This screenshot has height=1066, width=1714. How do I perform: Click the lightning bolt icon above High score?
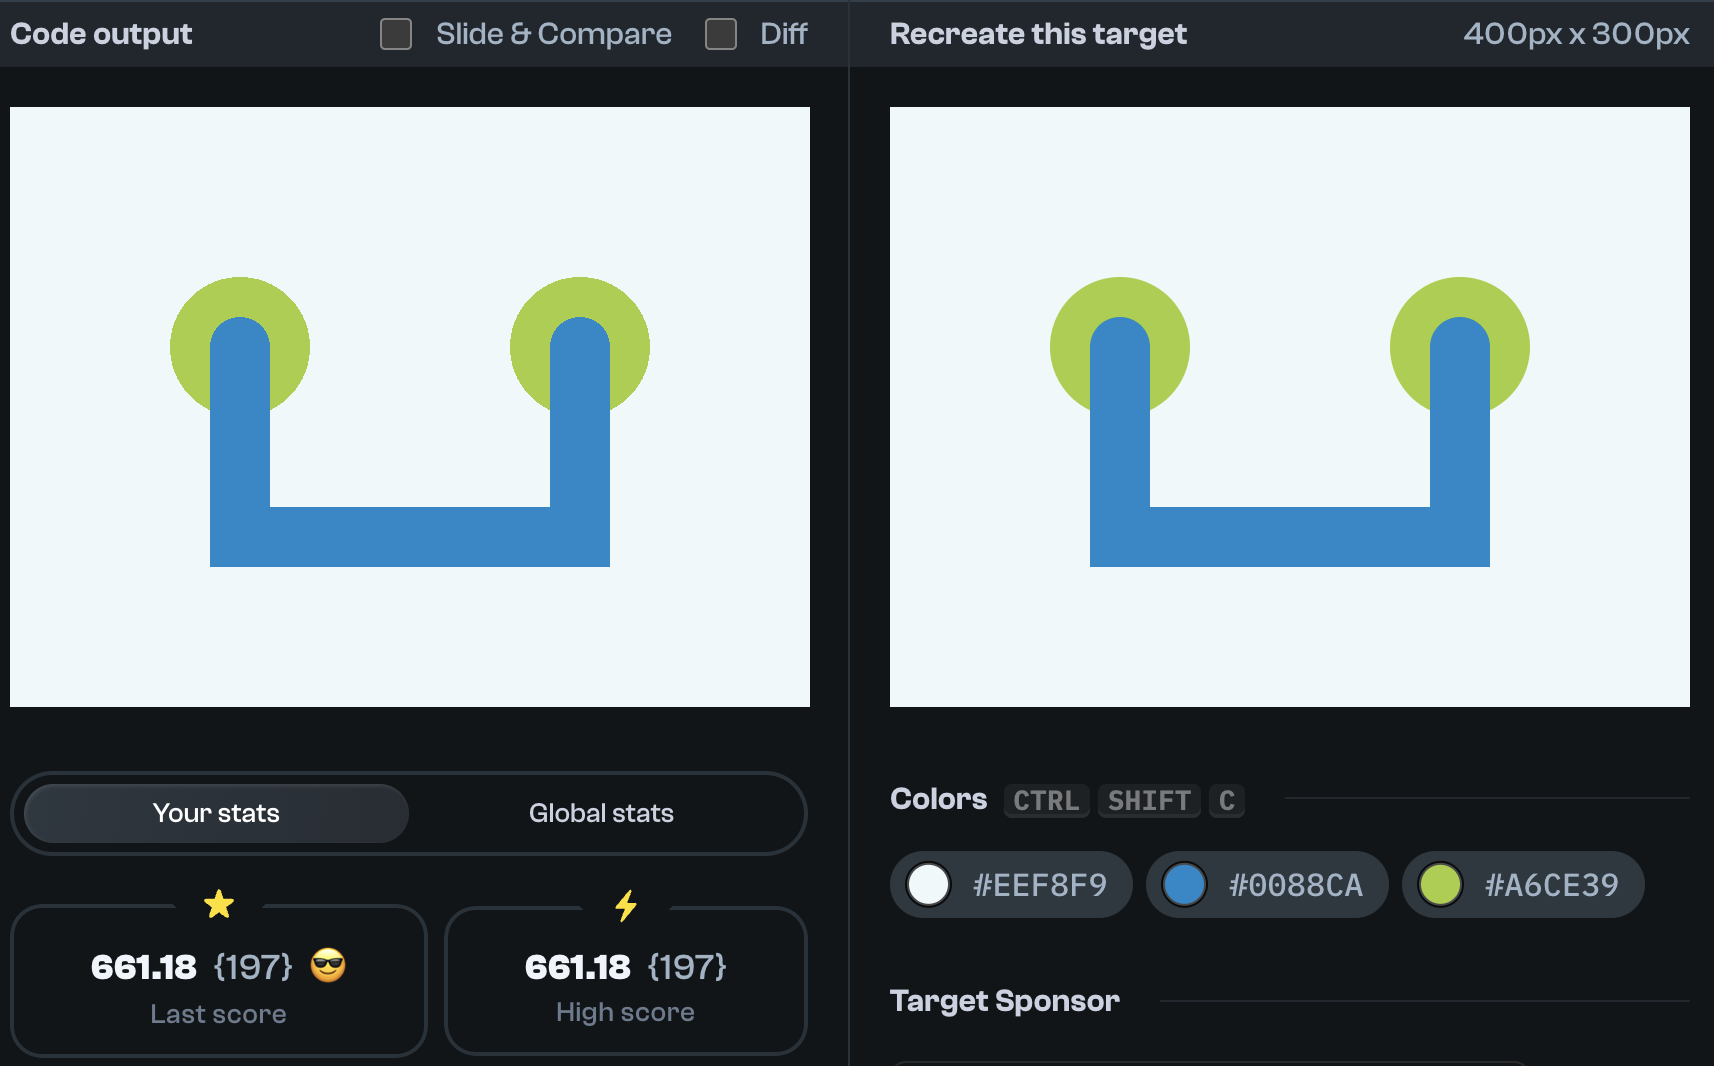626,906
